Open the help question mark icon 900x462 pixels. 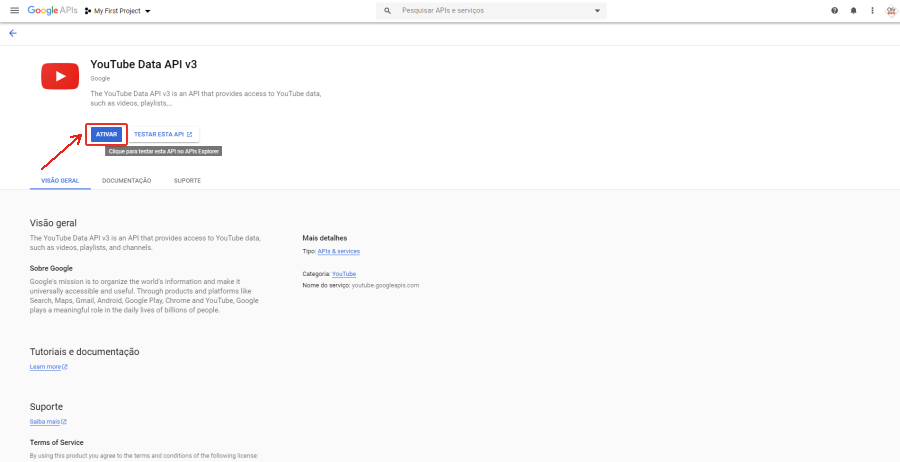click(835, 10)
